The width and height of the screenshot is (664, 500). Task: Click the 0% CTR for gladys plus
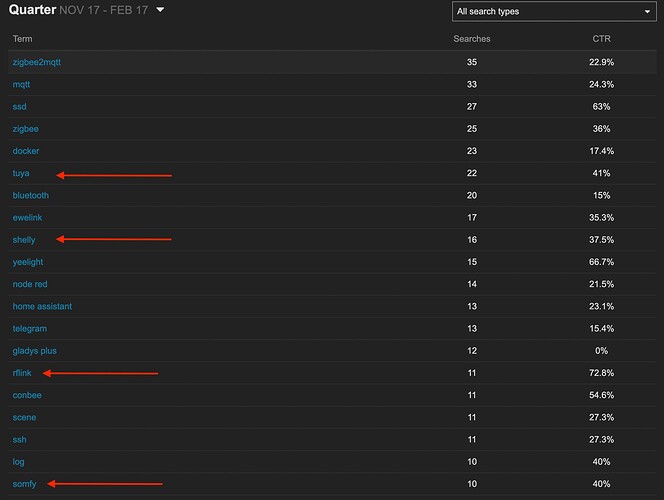click(601, 351)
